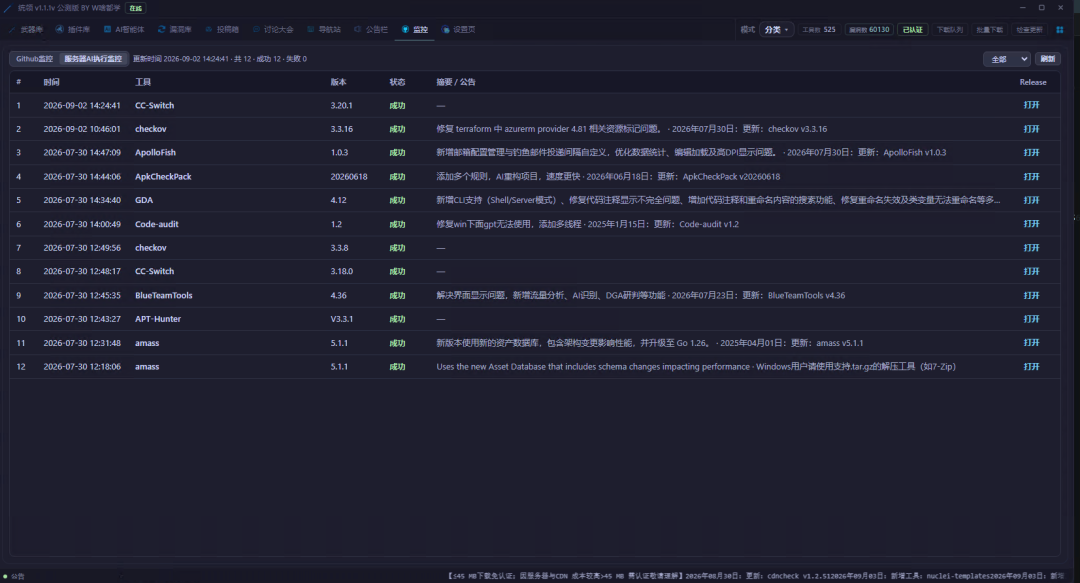The height and width of the screenshot is (583, 1080).
Task: Open release link for BlueTeamTools row
Action: pyautogui.click(x=1031, y=295)
